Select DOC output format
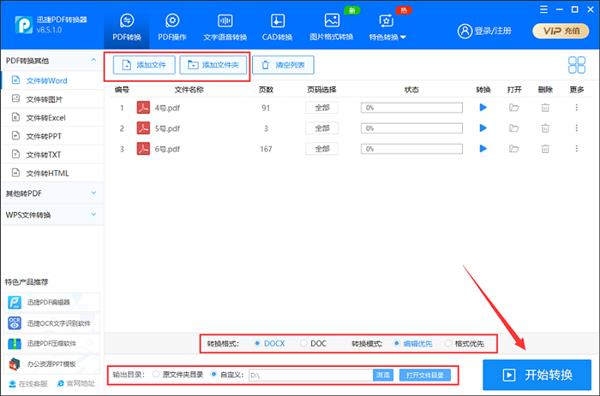The height and width of the screenshot is (396, 600). 313,344
